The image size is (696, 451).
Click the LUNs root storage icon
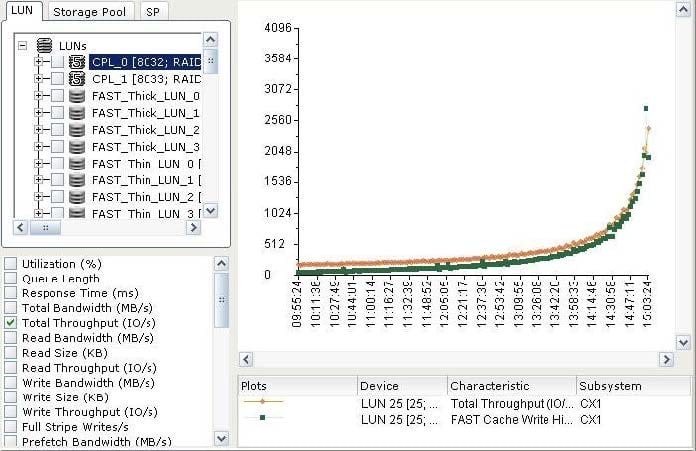tap(44, 45)
